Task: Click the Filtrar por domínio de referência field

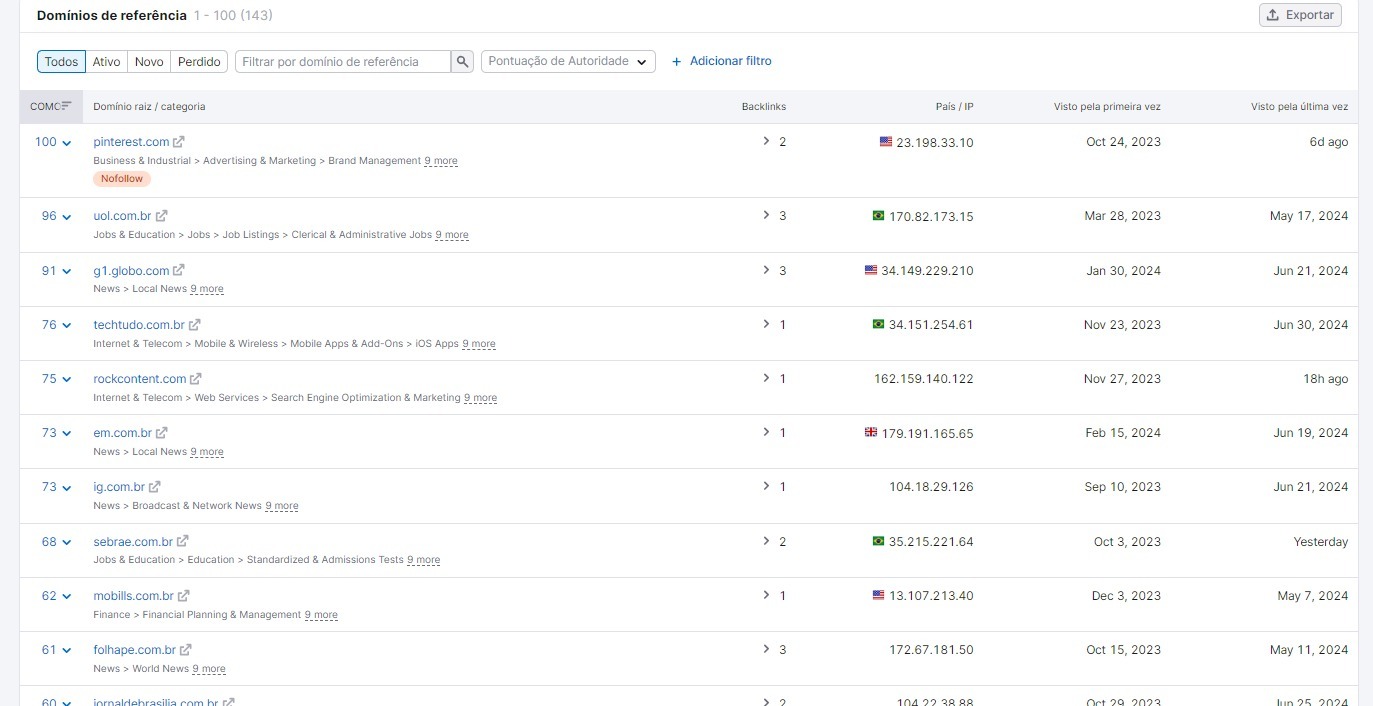Action: tap(343, 62)
